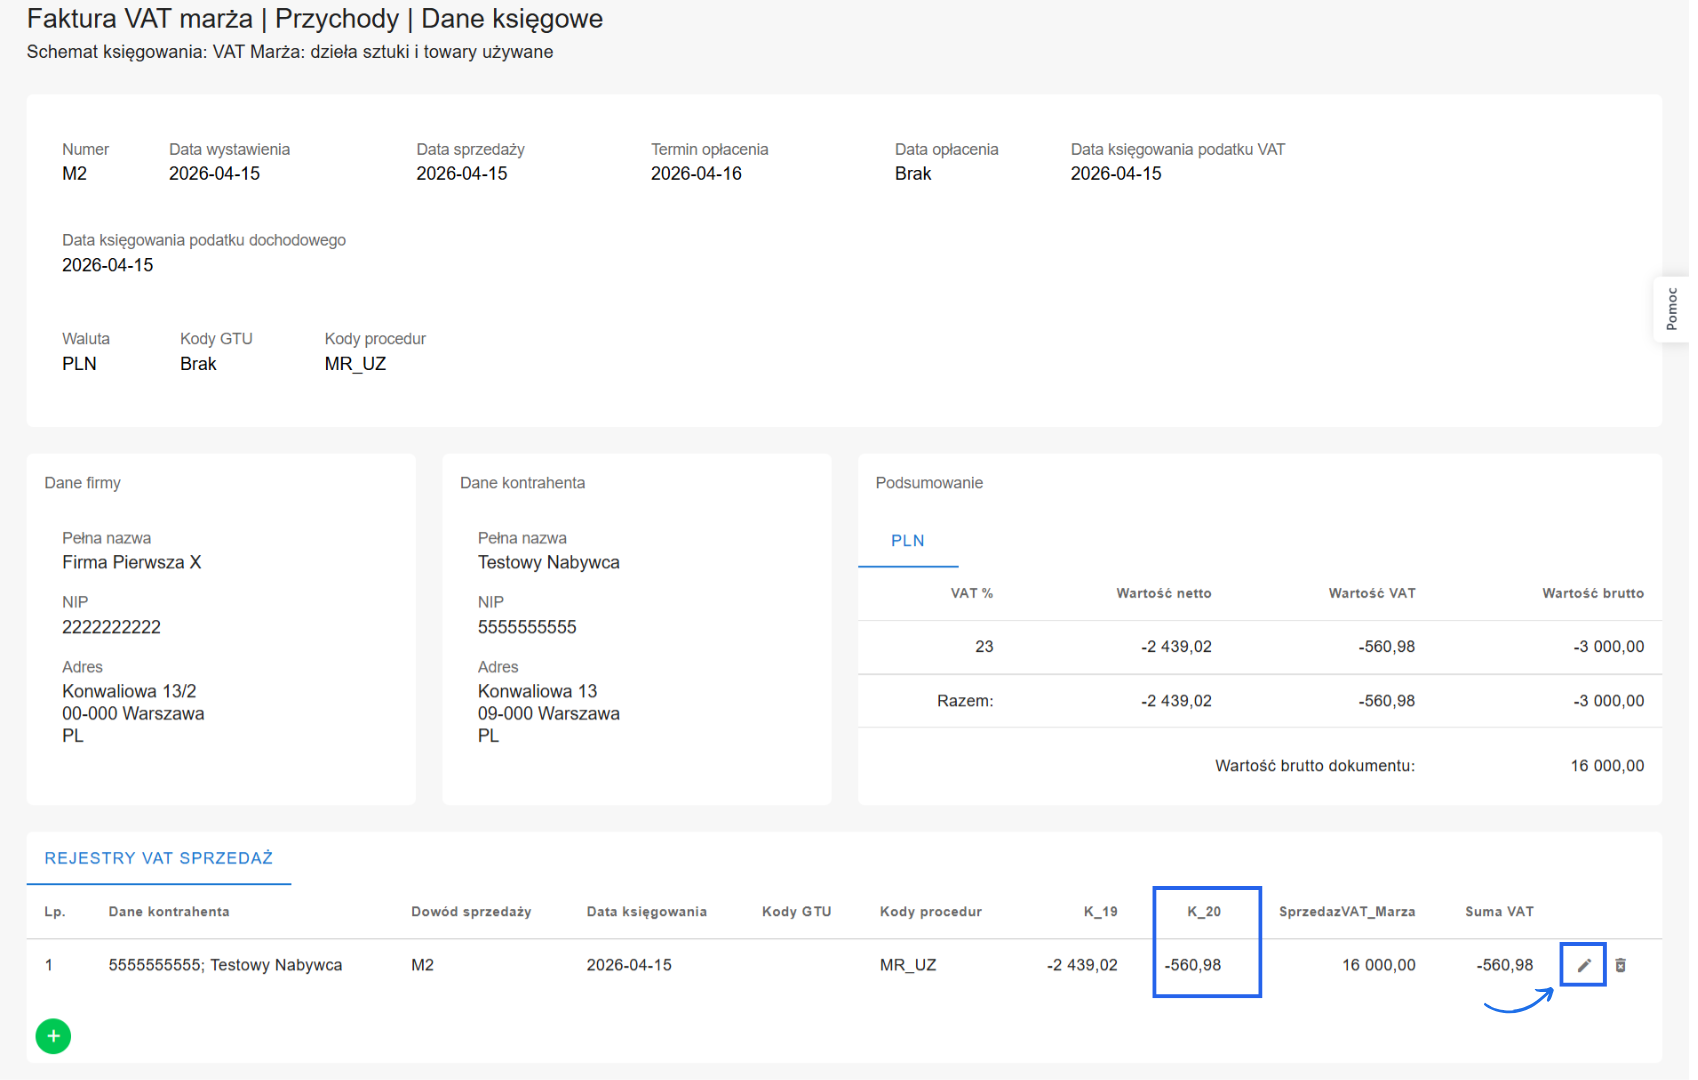Screen dimensions: 1698x1080
Task: Click the MR_UZ procedure code in header section
Action: (355, 364)
